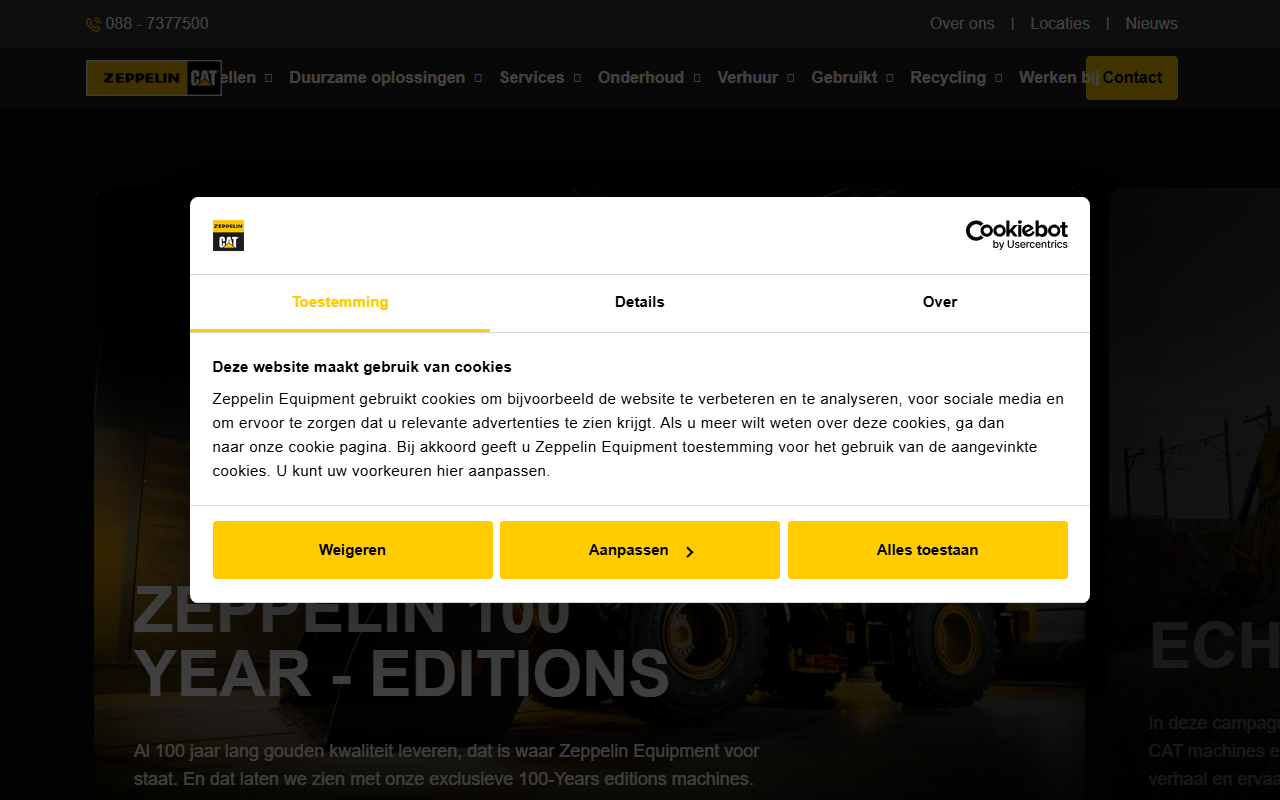Switch to the Over tab
Screen dimensions: 1280x800
(940, 303)
